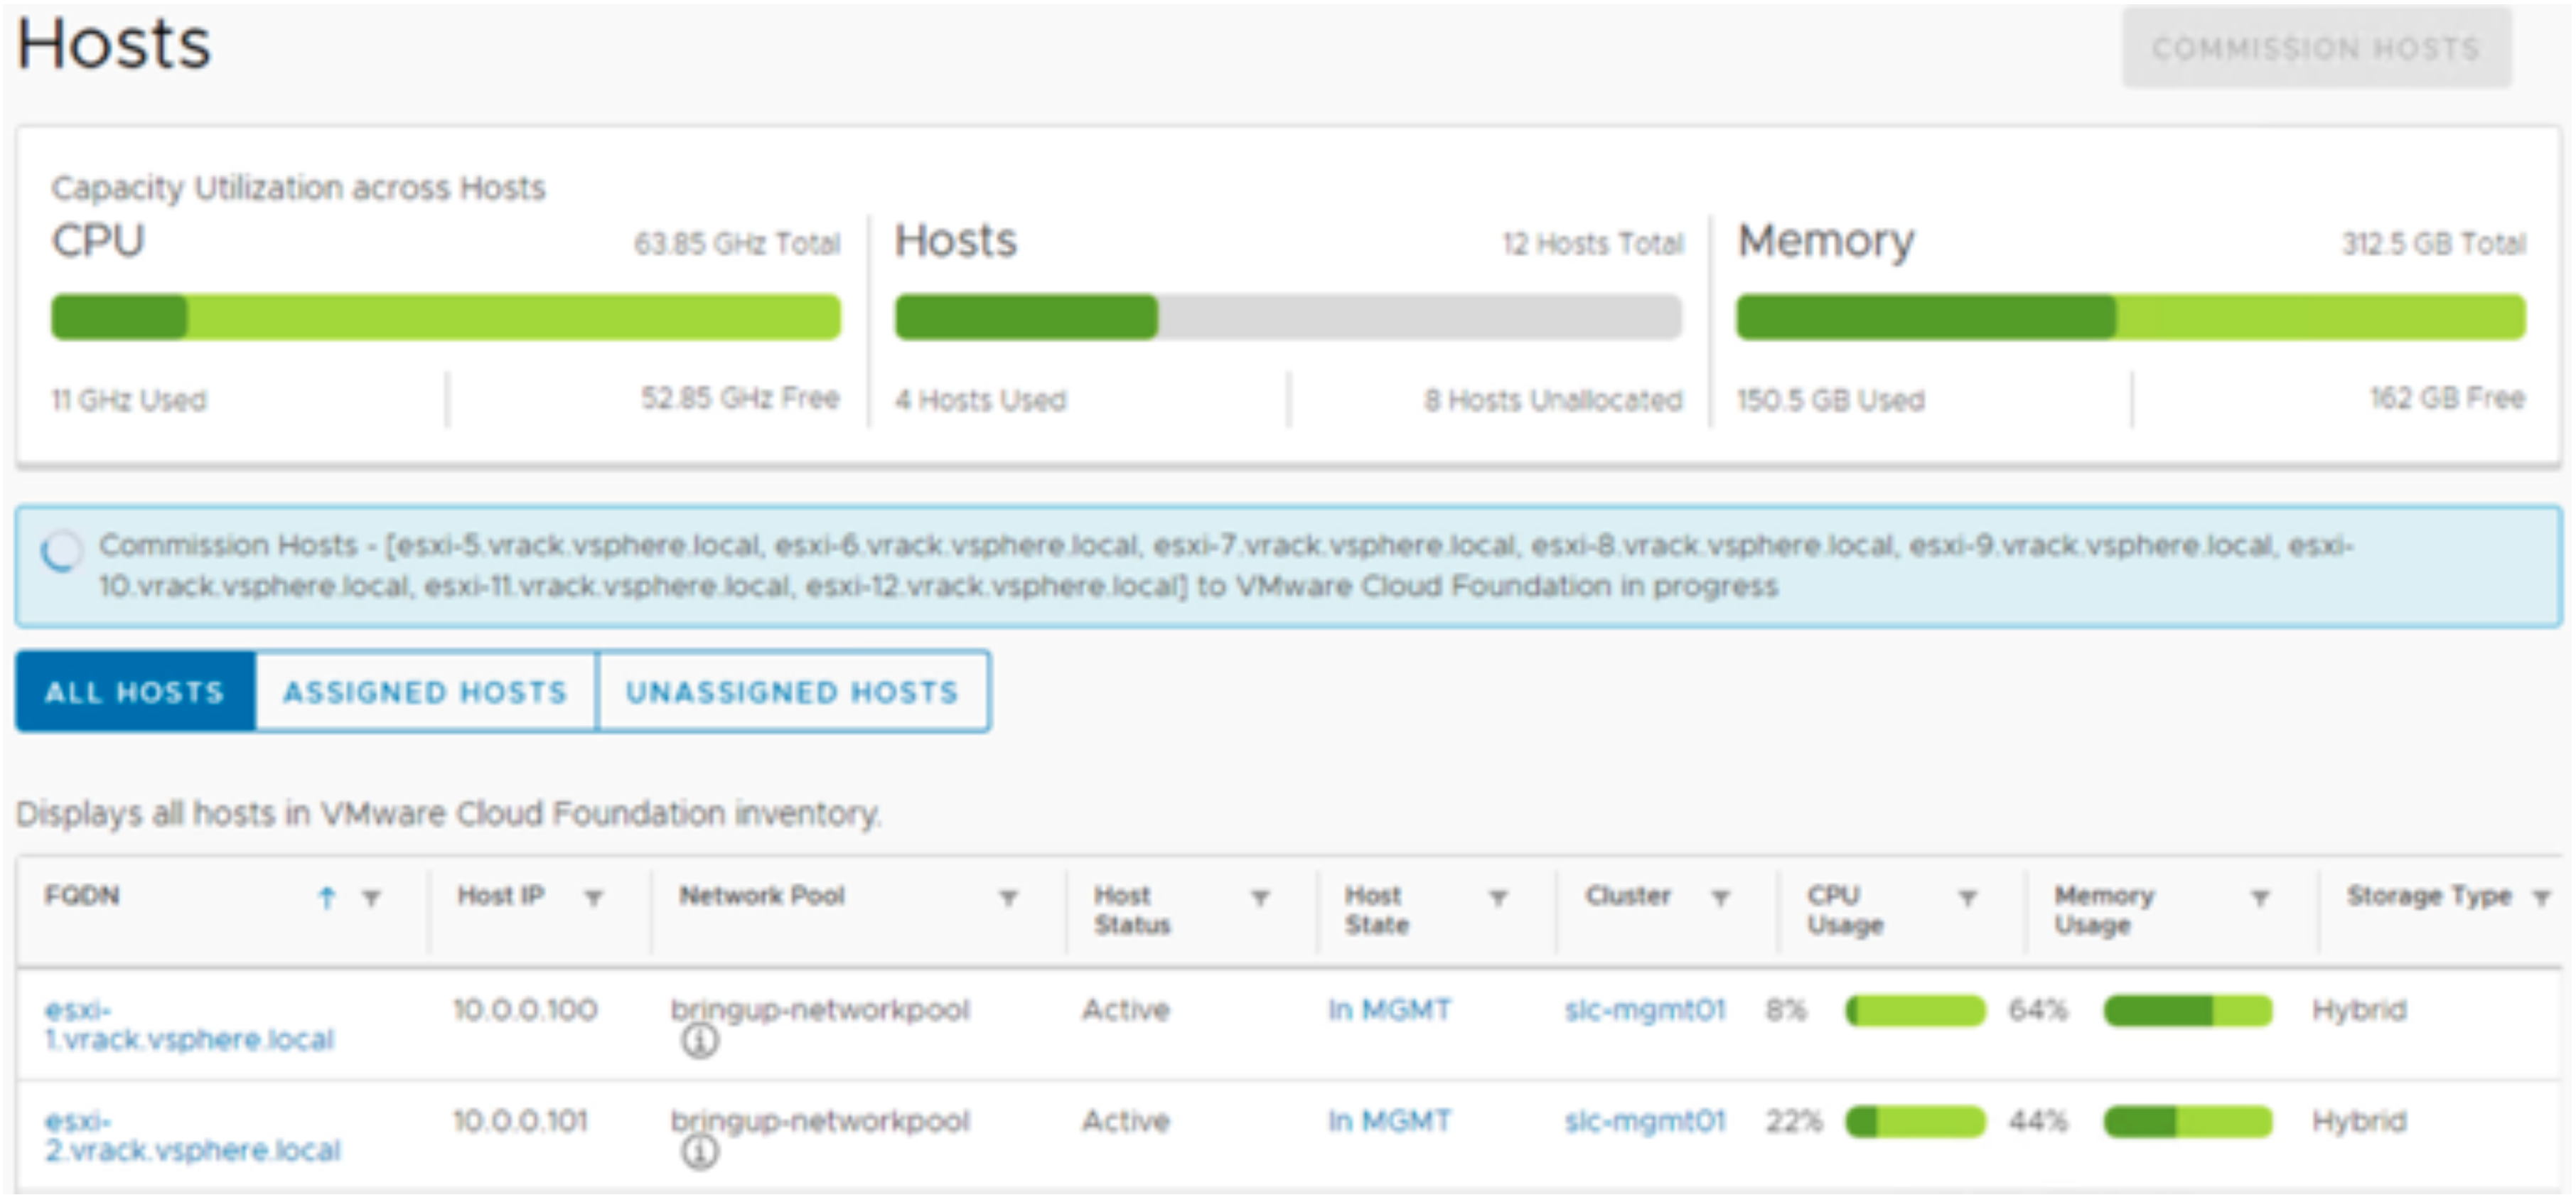2576x1200 pixels.
Task: Click the Commission Hosts in-progress message
Action: (x=1226, y=565)
